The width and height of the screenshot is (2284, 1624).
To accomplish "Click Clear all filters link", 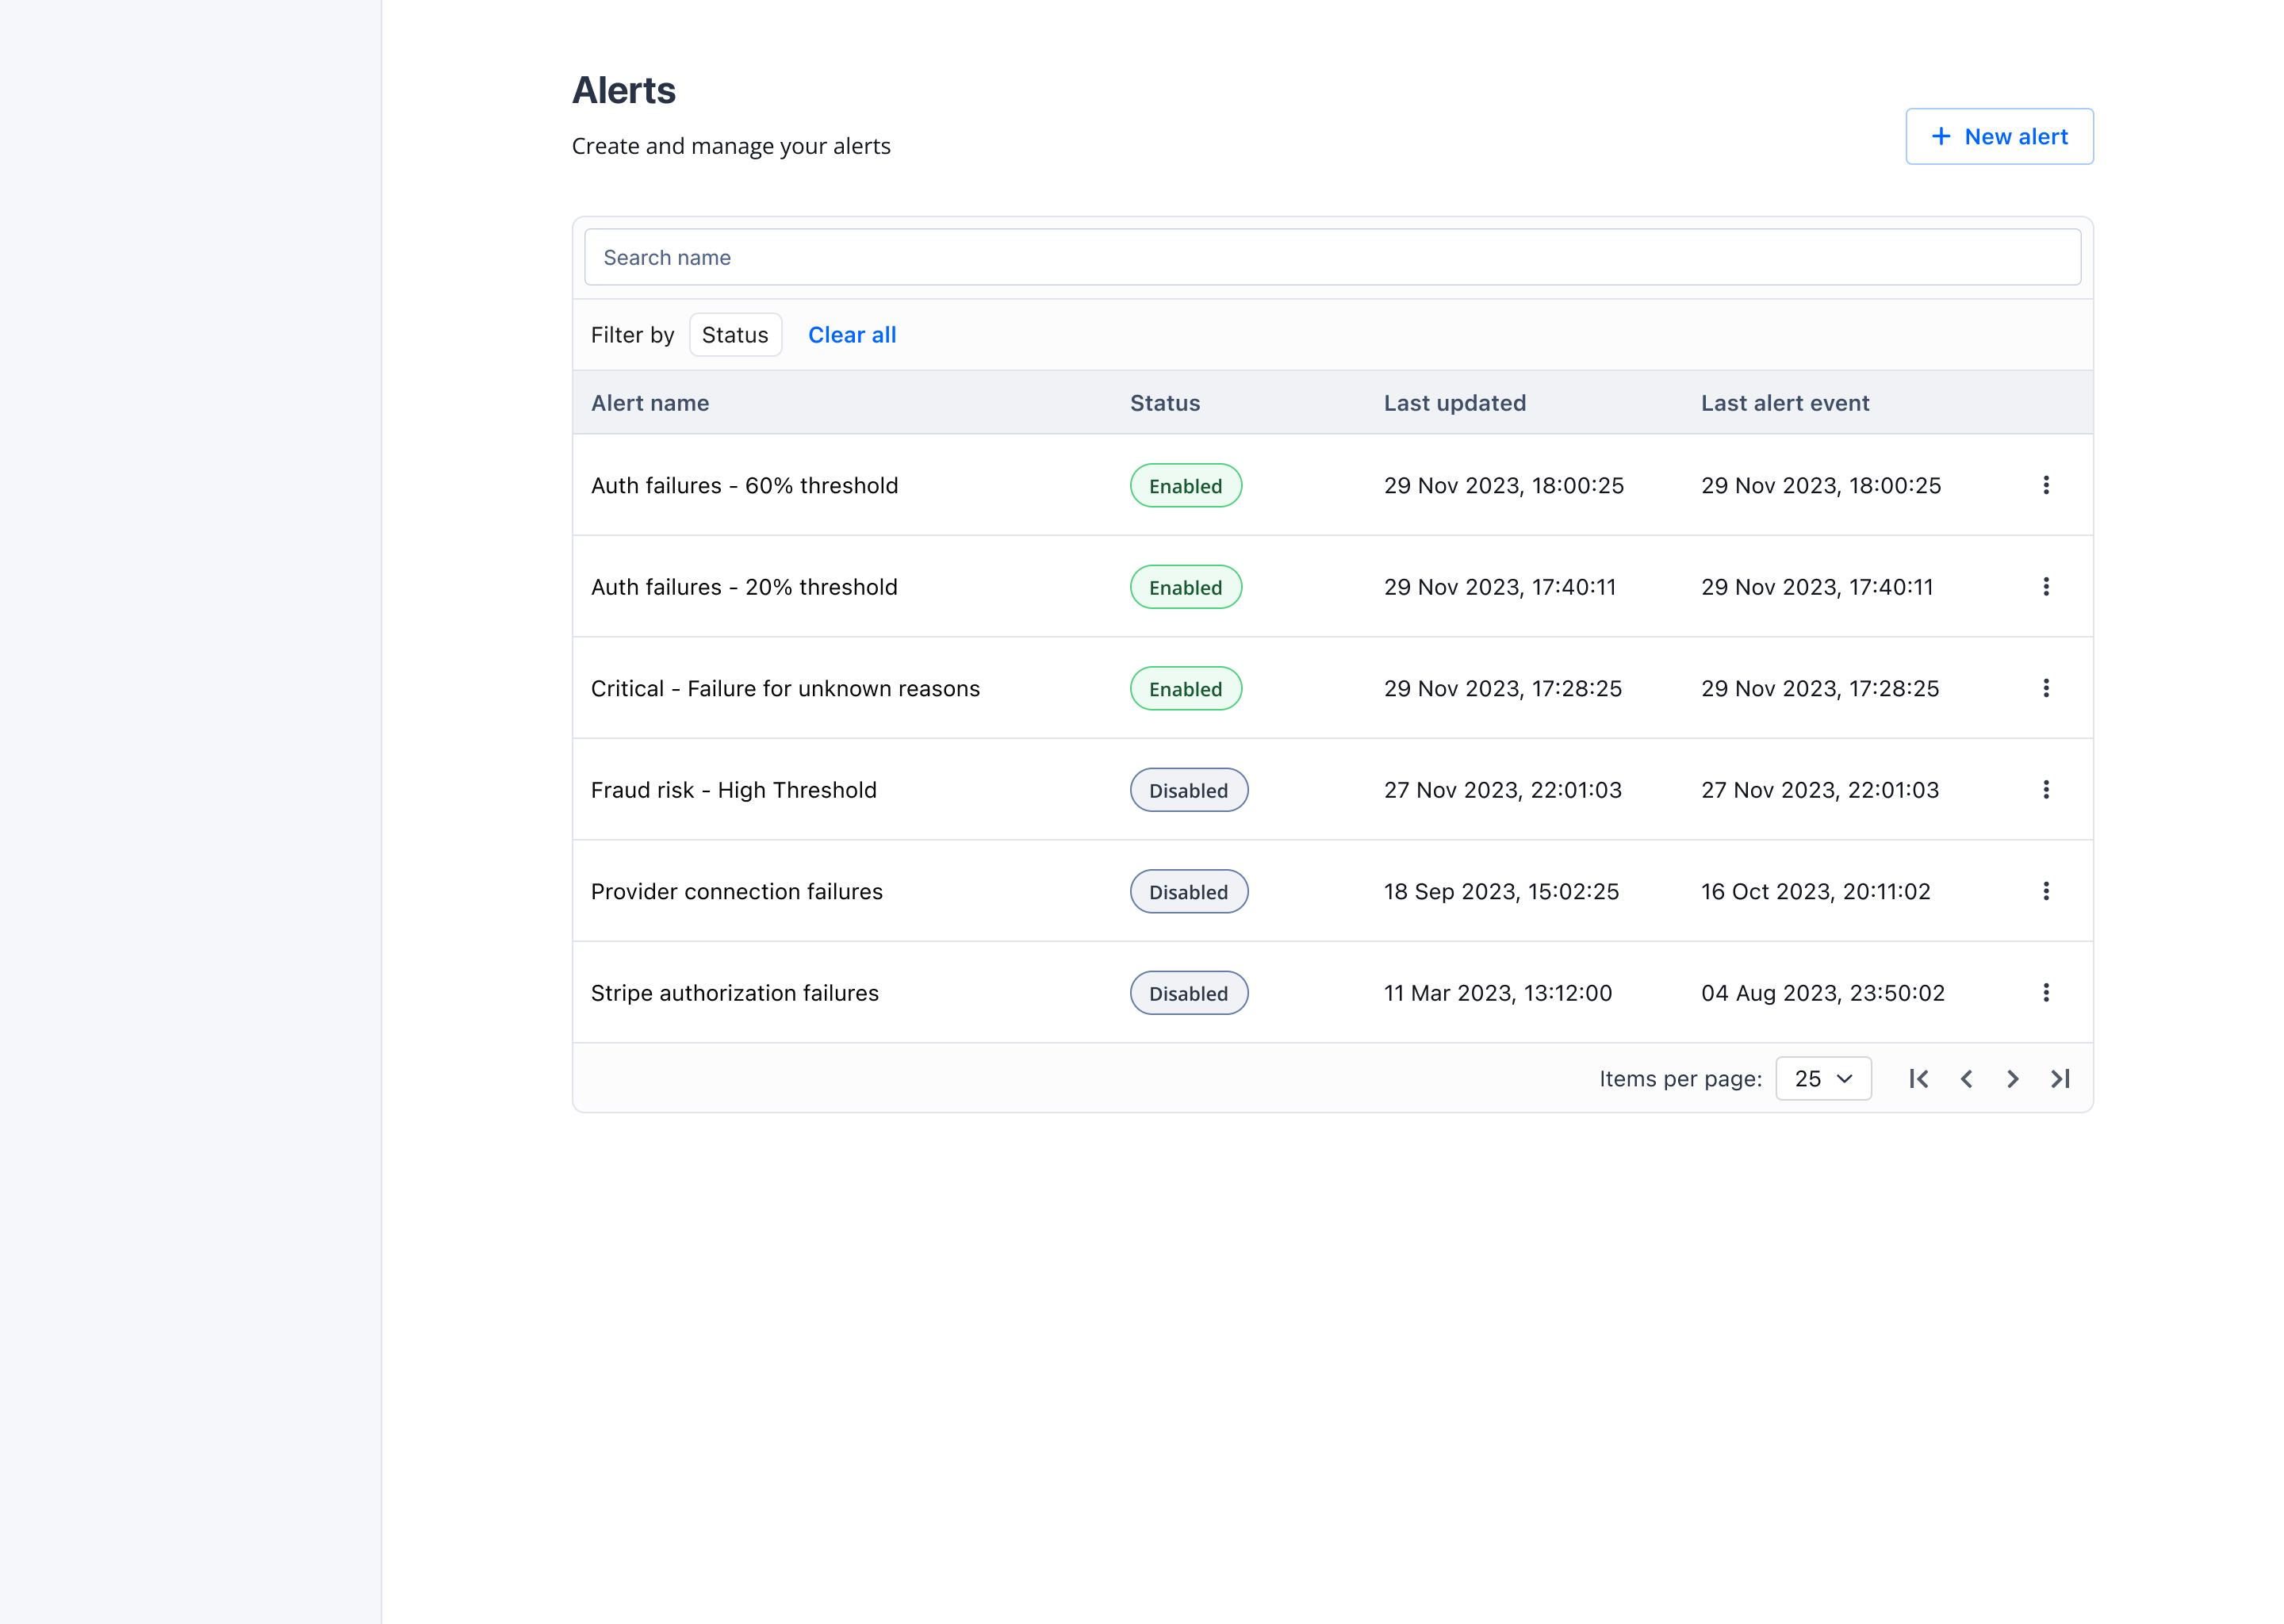I will (x=852, y=335).
